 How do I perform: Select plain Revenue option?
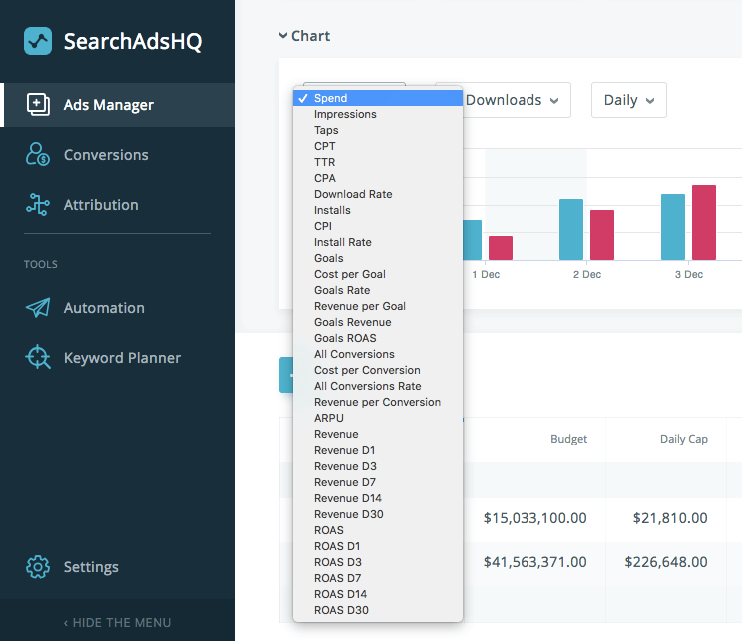378,434
